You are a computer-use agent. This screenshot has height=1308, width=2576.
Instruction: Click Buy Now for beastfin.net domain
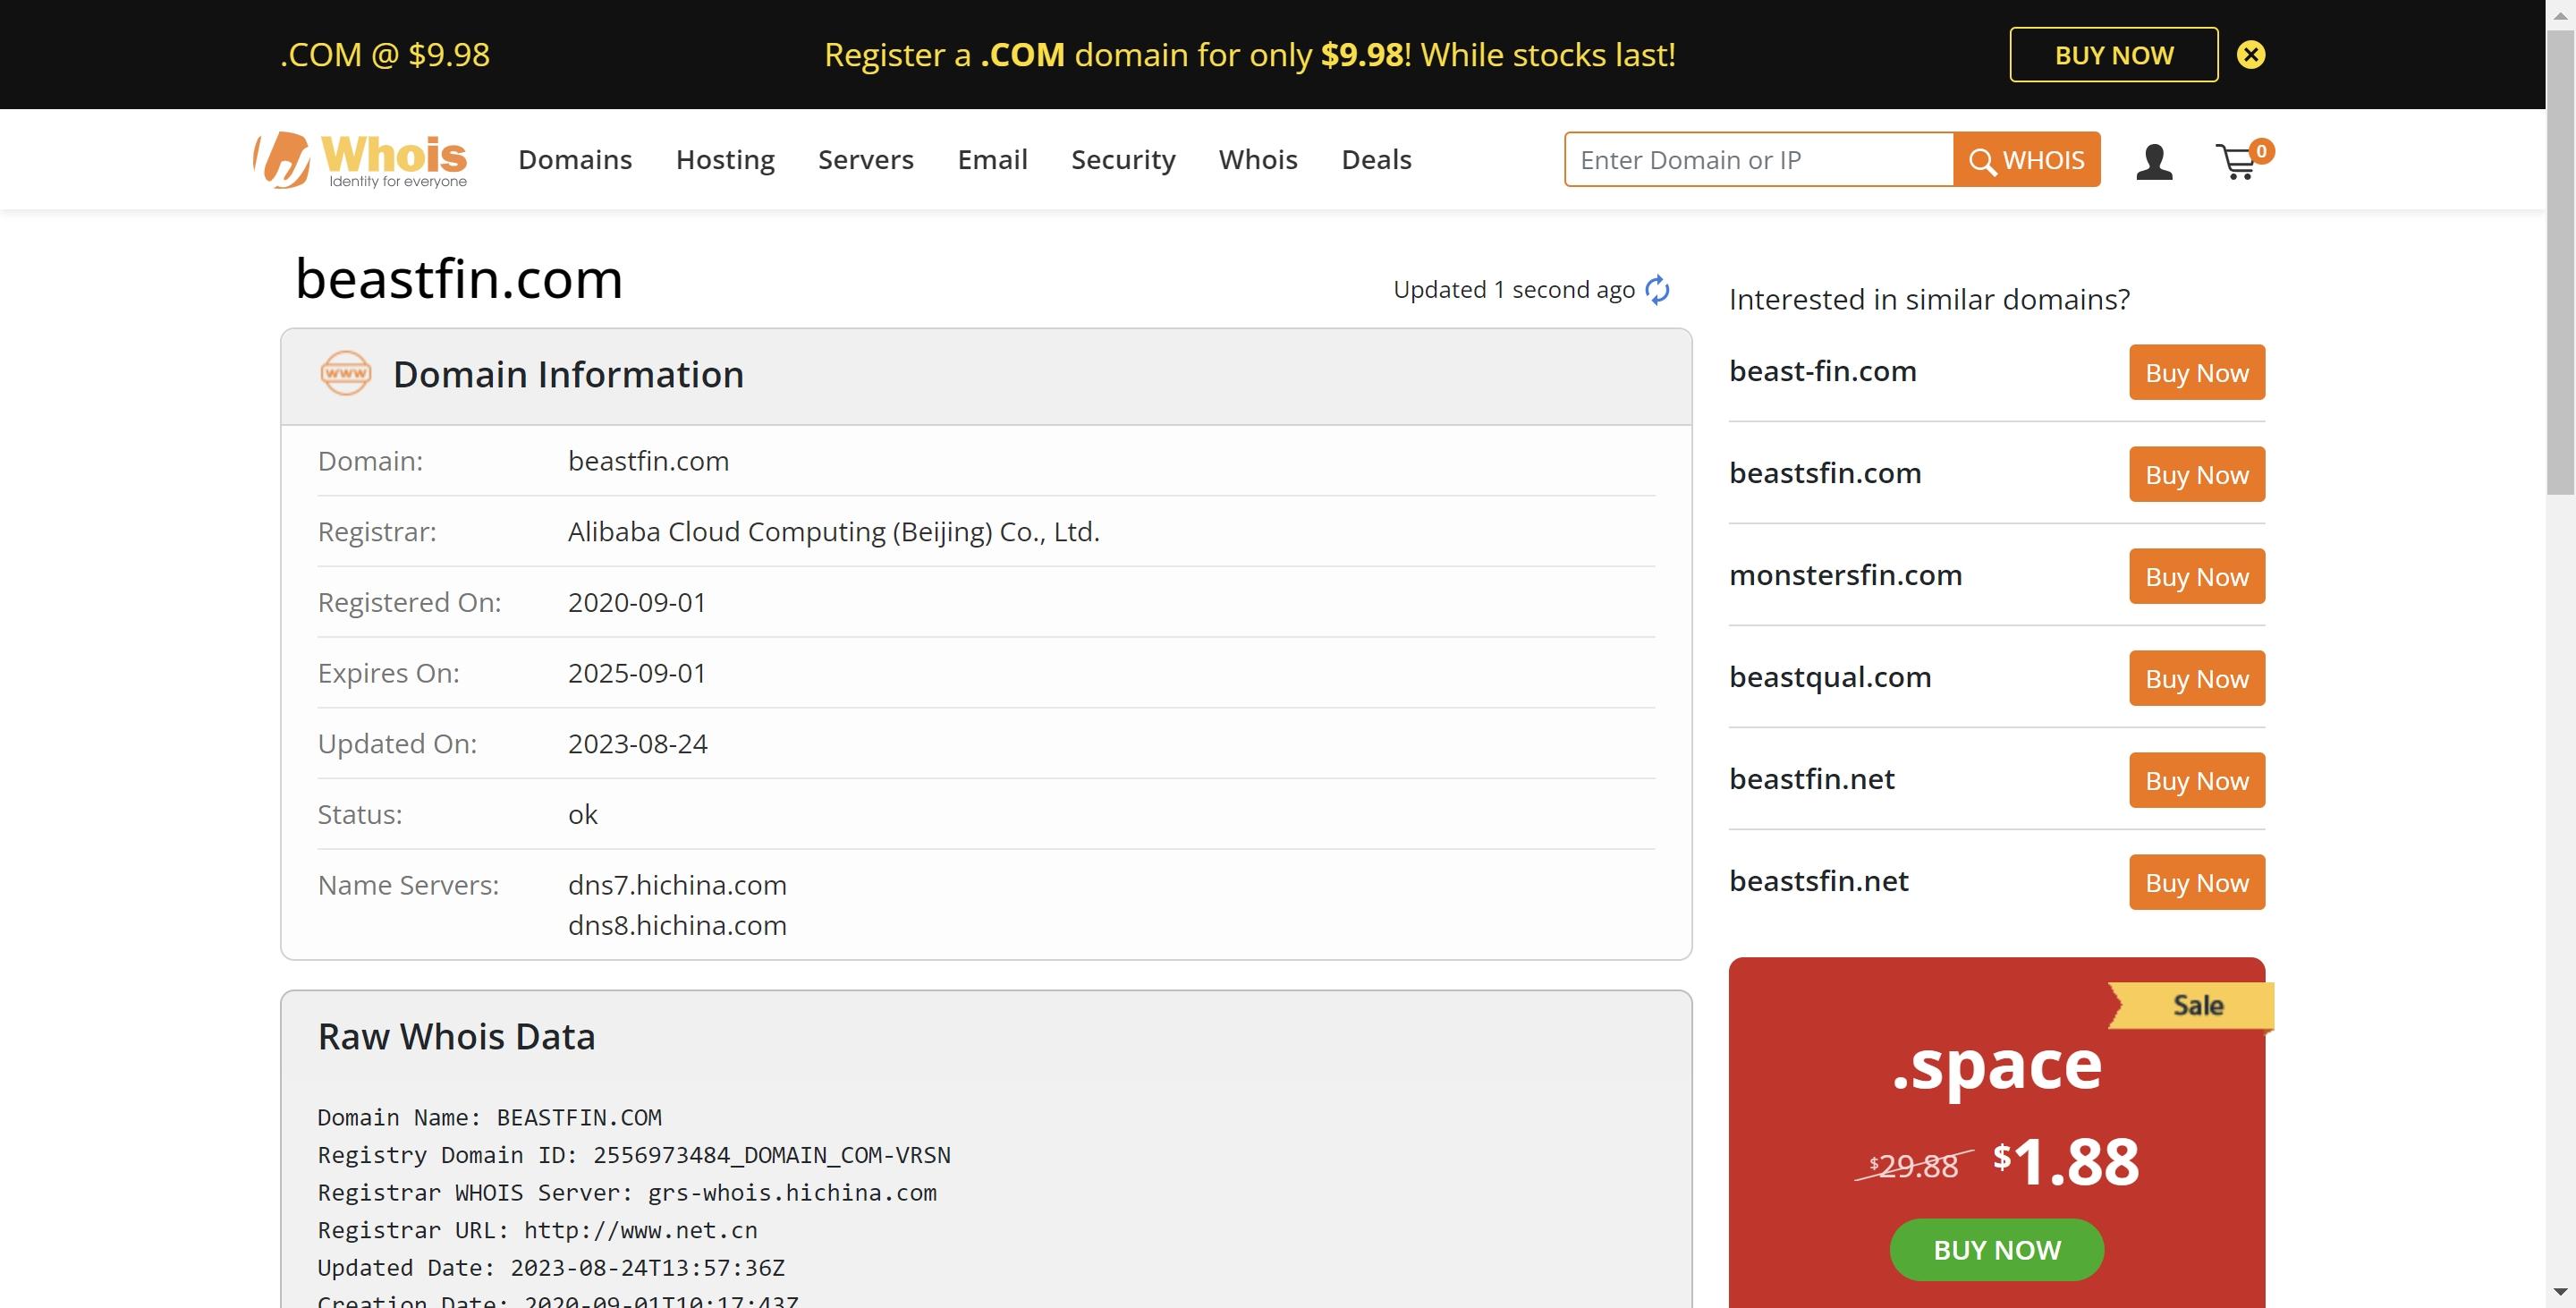pyautogui.click(x=2196, y=779)
